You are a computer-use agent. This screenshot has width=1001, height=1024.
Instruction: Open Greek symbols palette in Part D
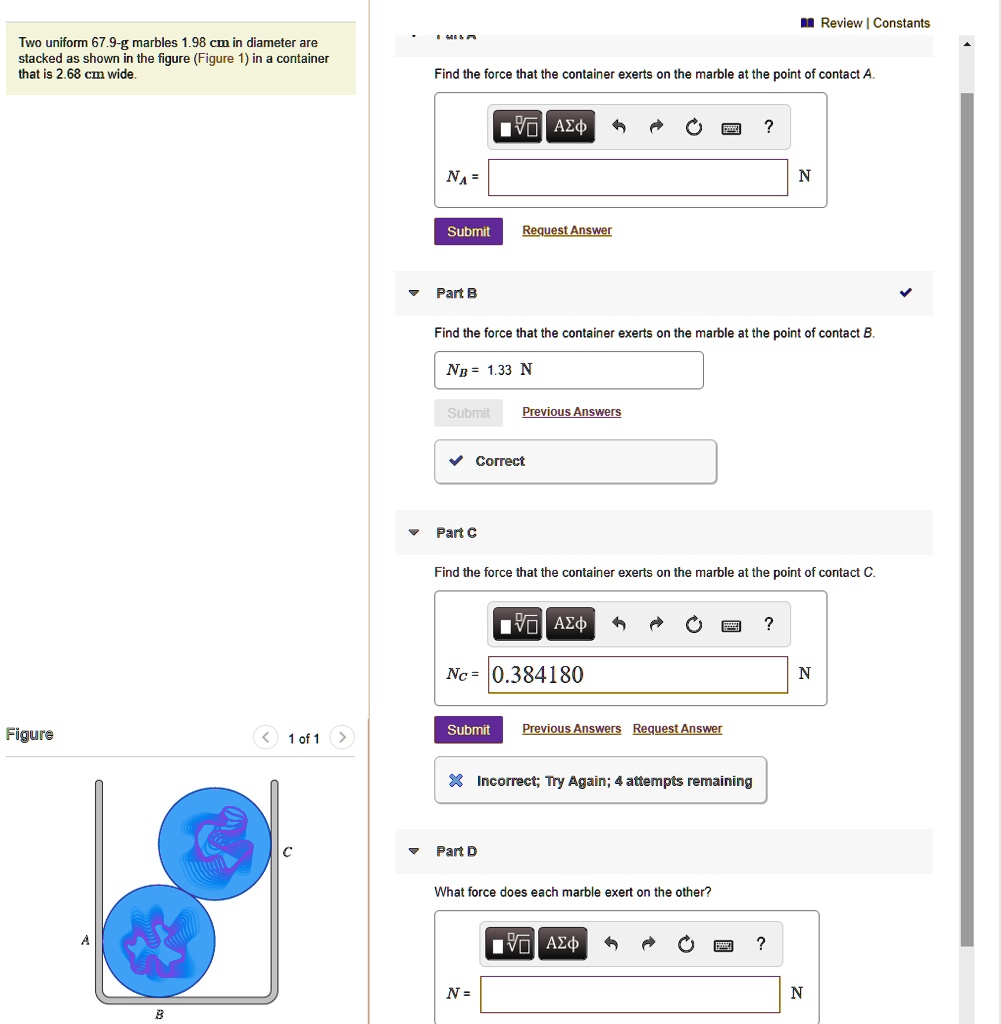tap(562, 944)
